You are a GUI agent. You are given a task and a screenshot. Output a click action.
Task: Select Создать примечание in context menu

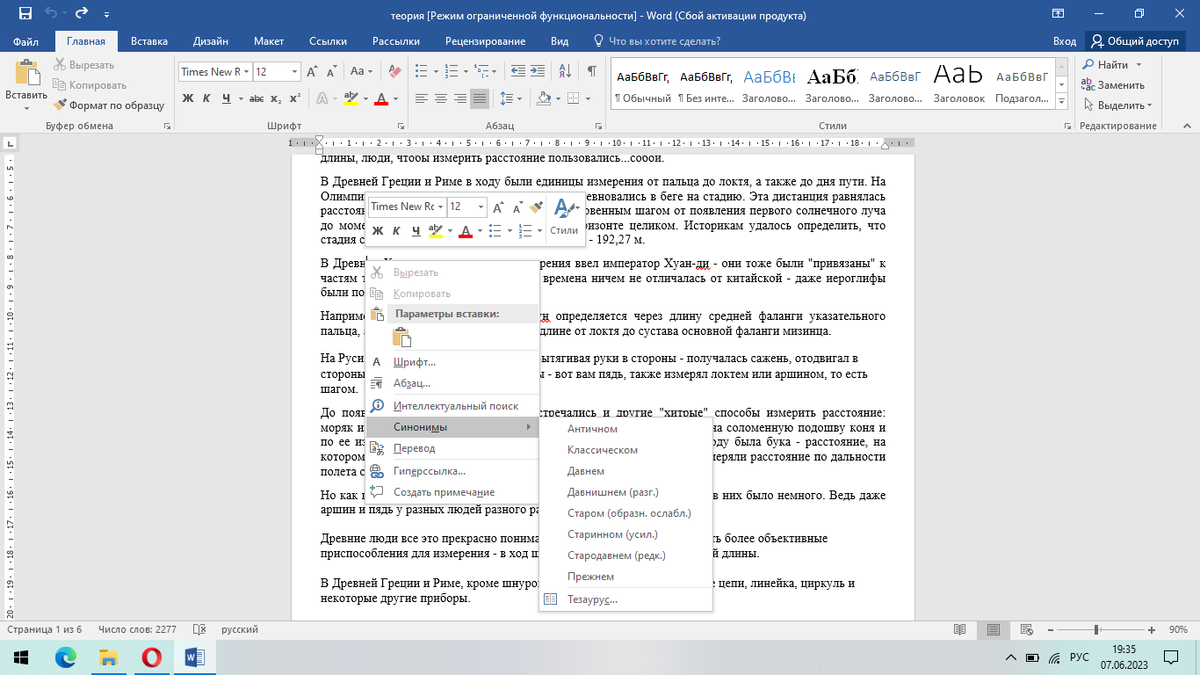click(452, 492)
